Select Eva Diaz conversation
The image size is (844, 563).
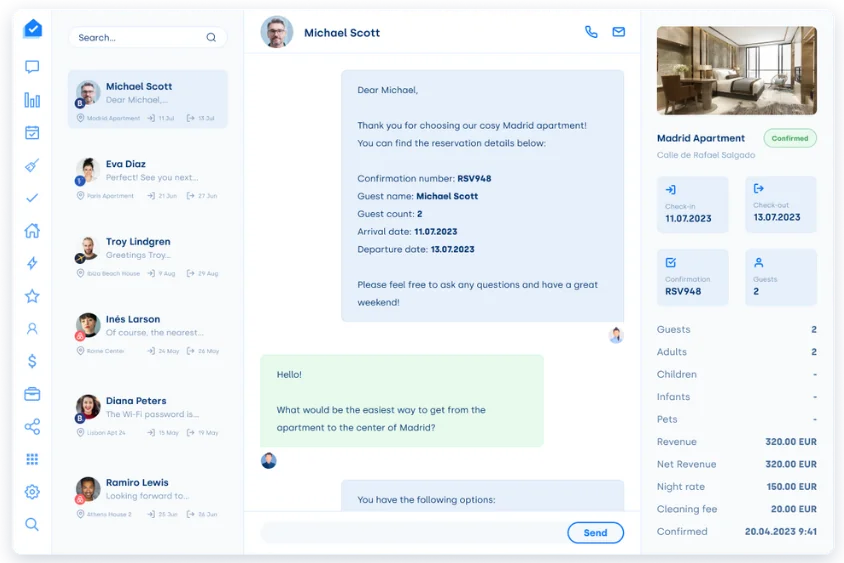(x=147, y=178)
